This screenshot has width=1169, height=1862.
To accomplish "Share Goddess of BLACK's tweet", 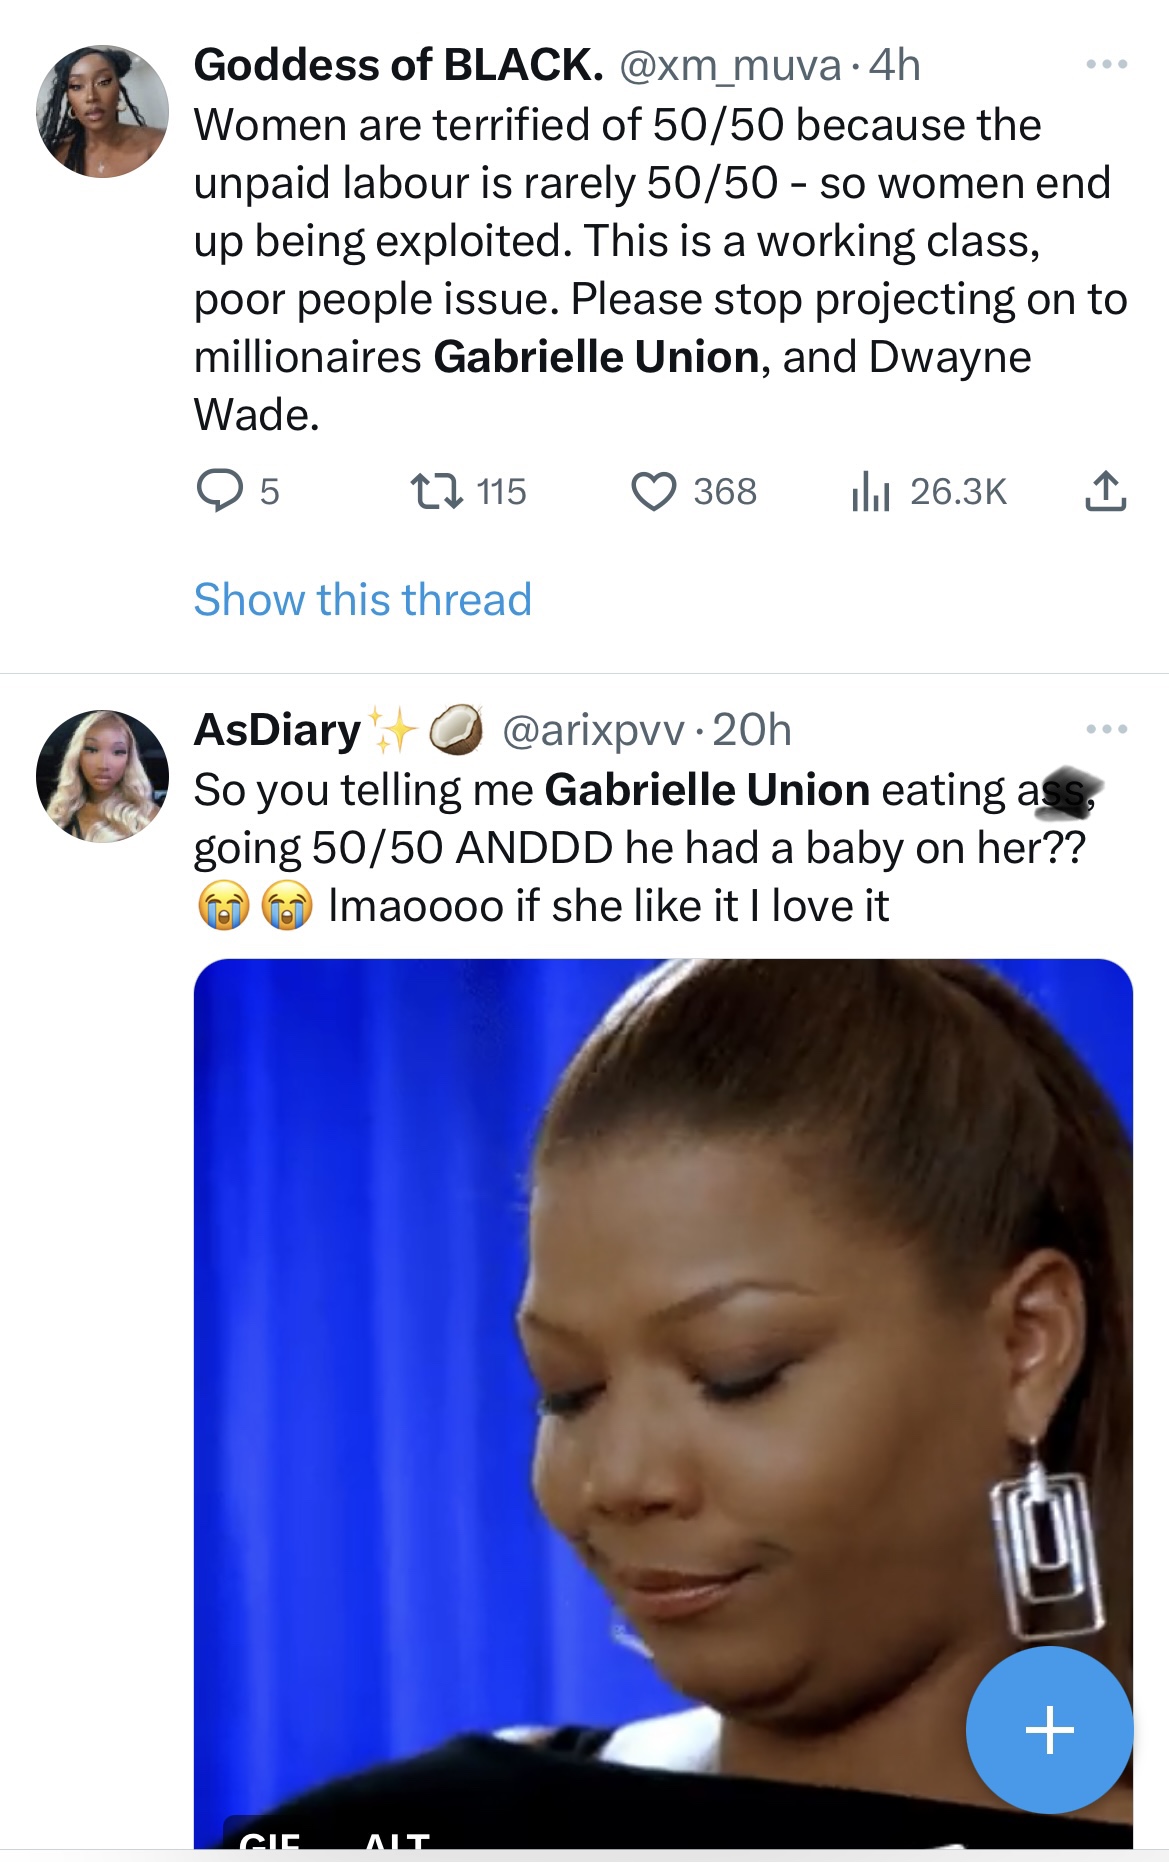I will (x=1104, y=491).
